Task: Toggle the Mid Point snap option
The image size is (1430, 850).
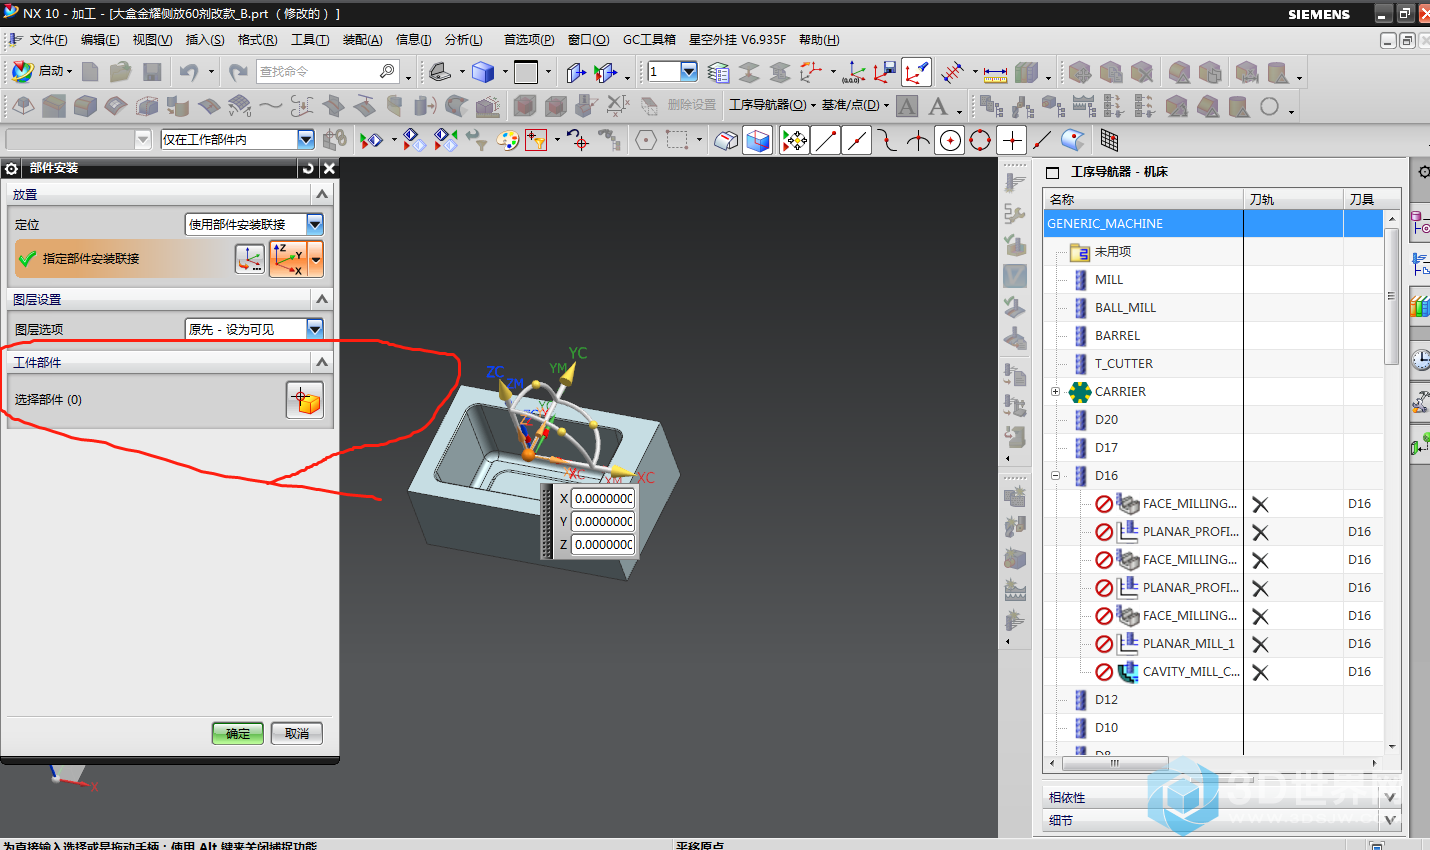Action: [x=857, y=140]
